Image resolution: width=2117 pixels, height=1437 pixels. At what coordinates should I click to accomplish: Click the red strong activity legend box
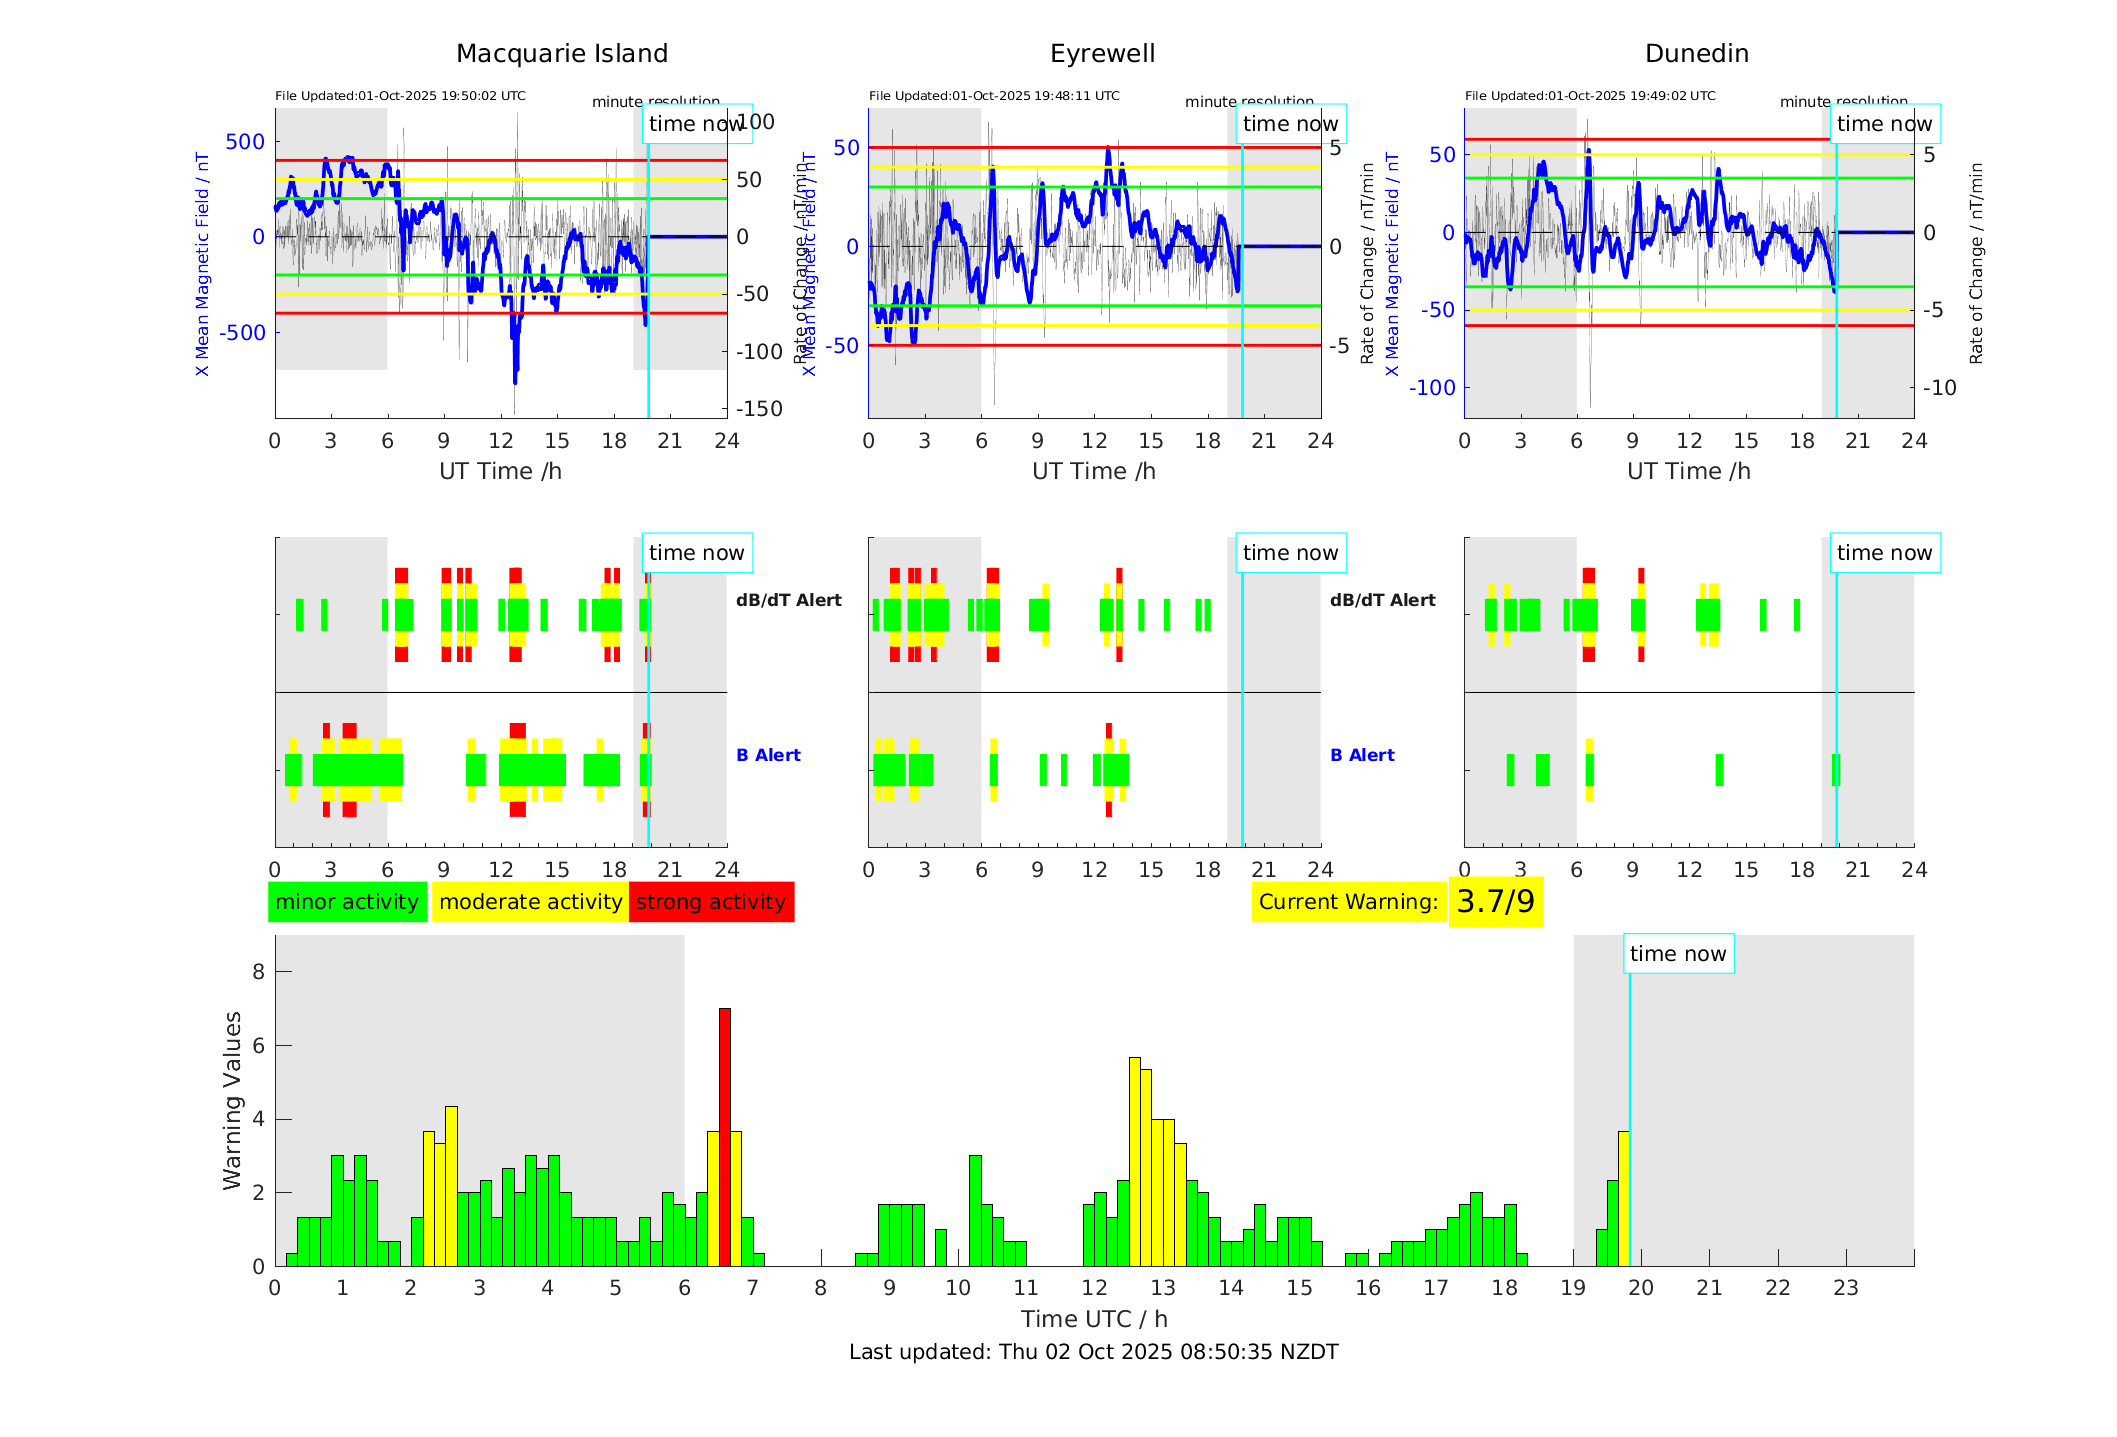pos(711,902)
